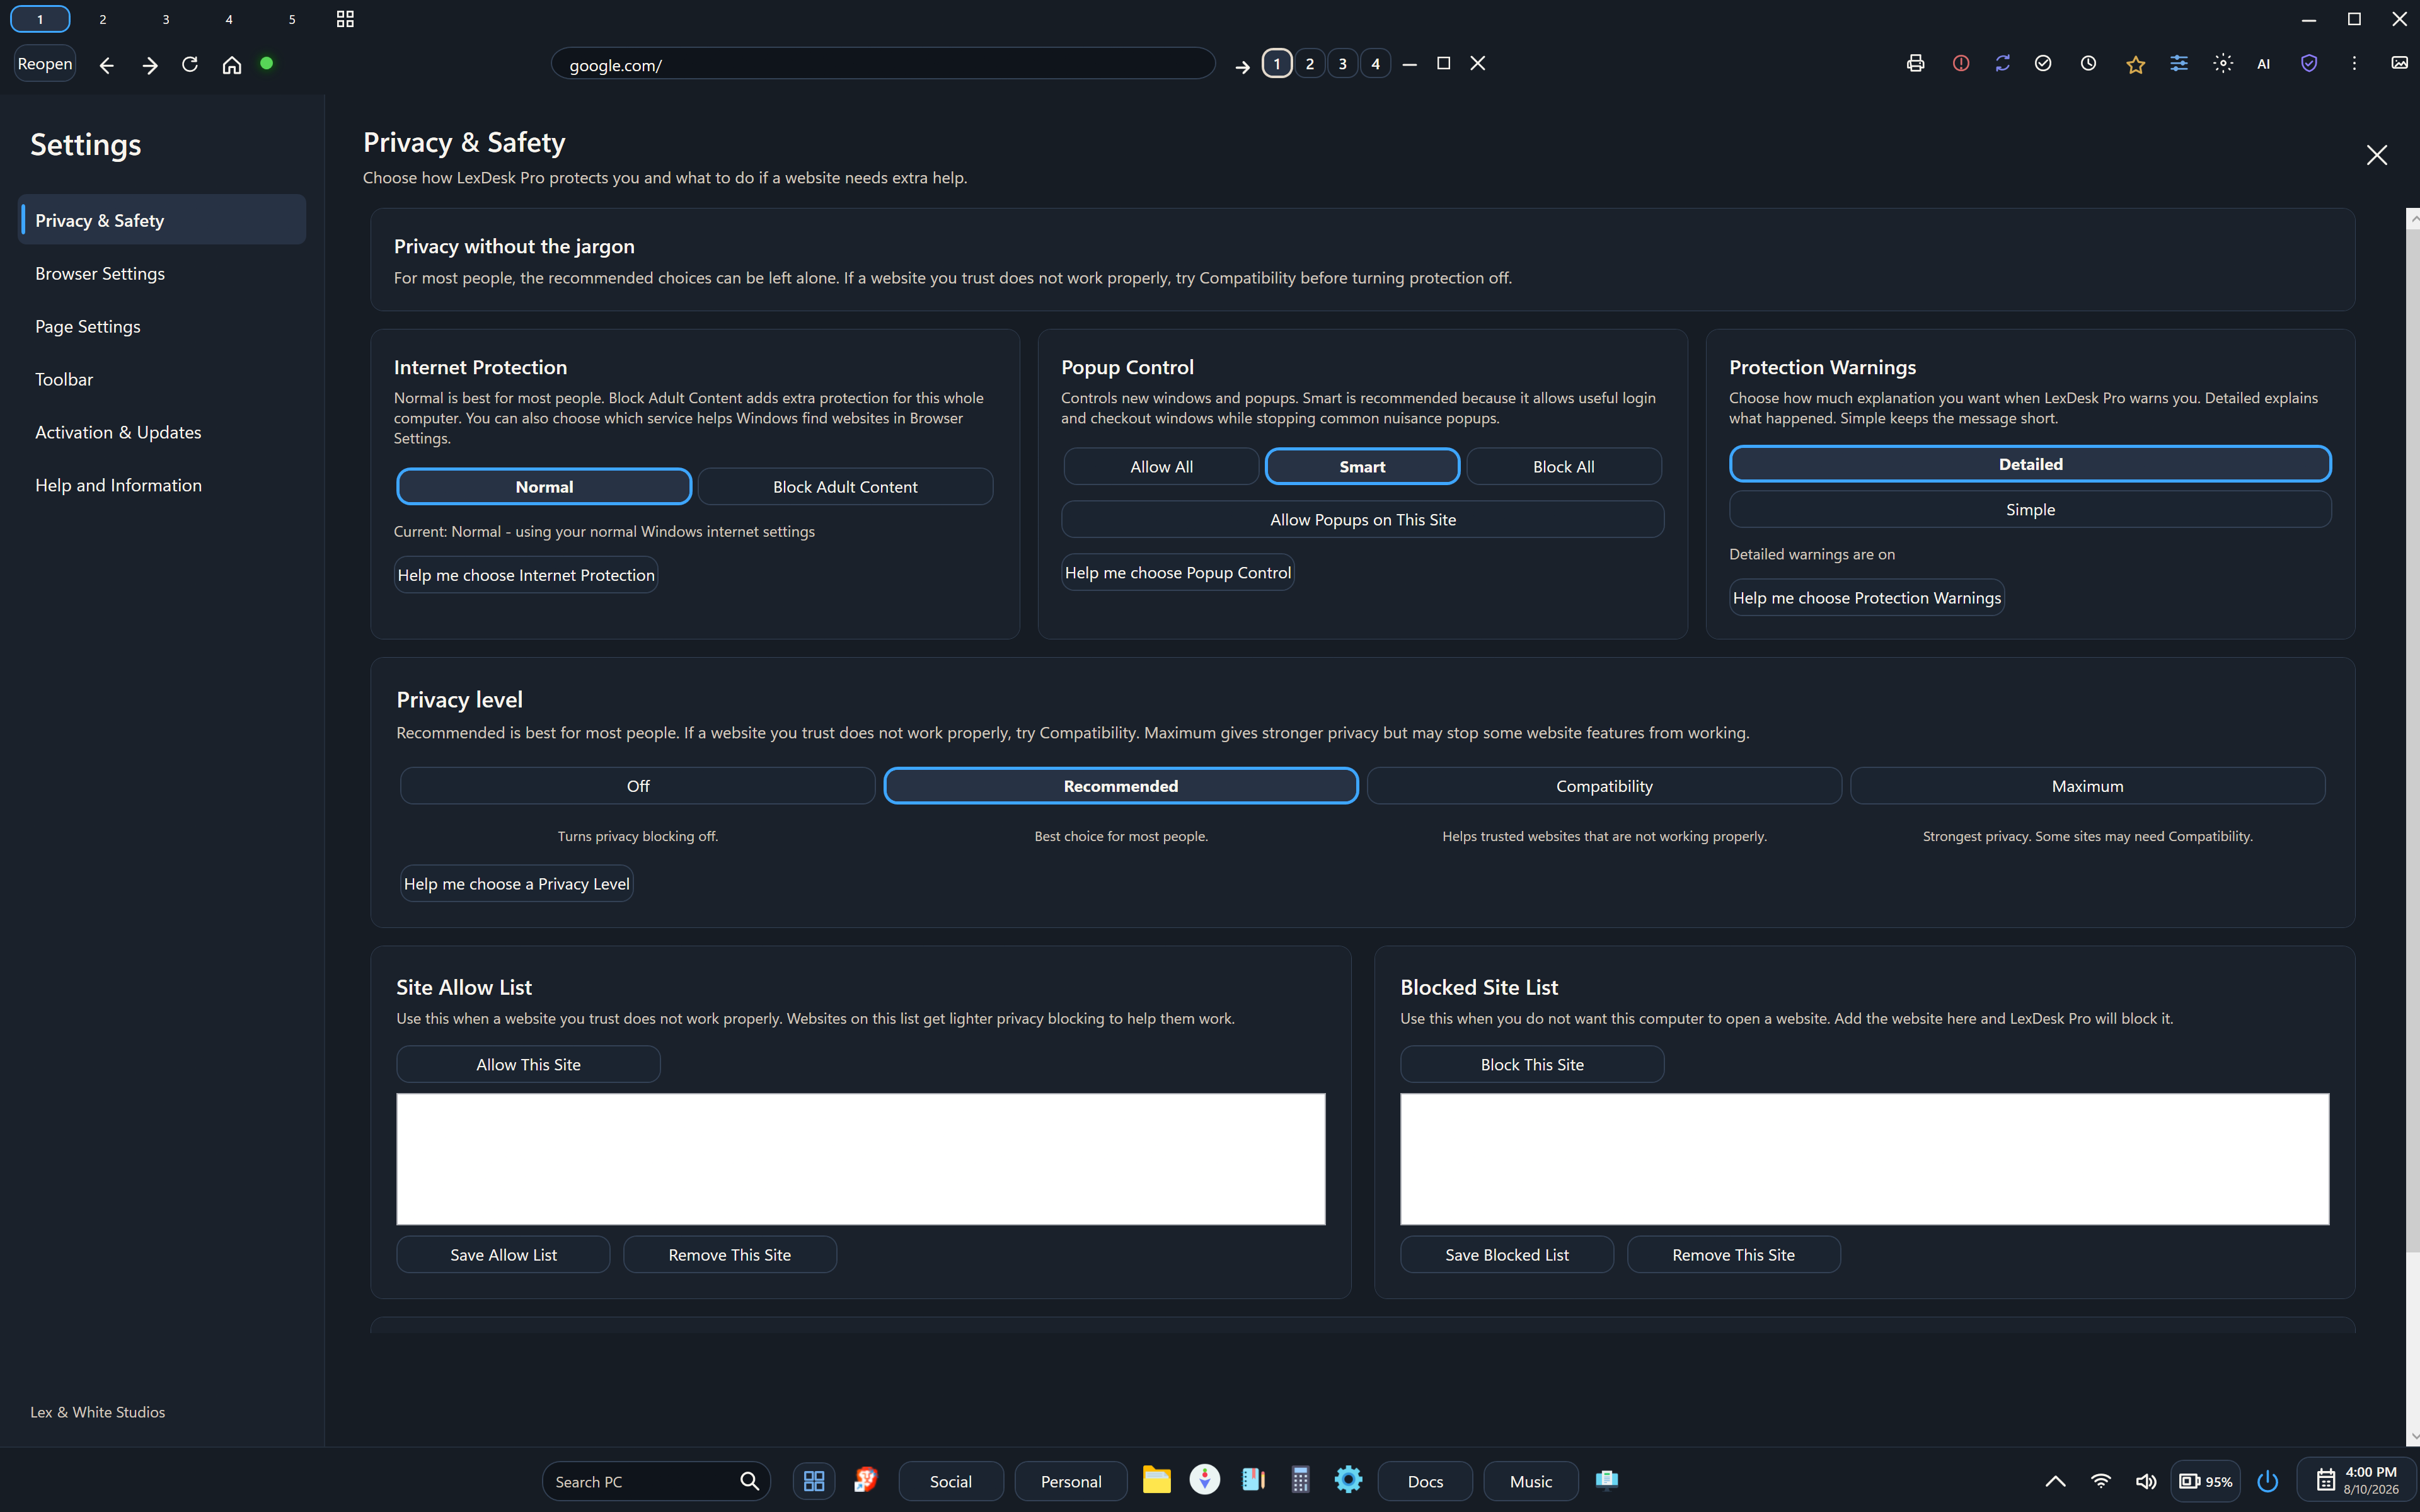
Task: Click the red exclamation alert icon
Action: point(1960,63)
